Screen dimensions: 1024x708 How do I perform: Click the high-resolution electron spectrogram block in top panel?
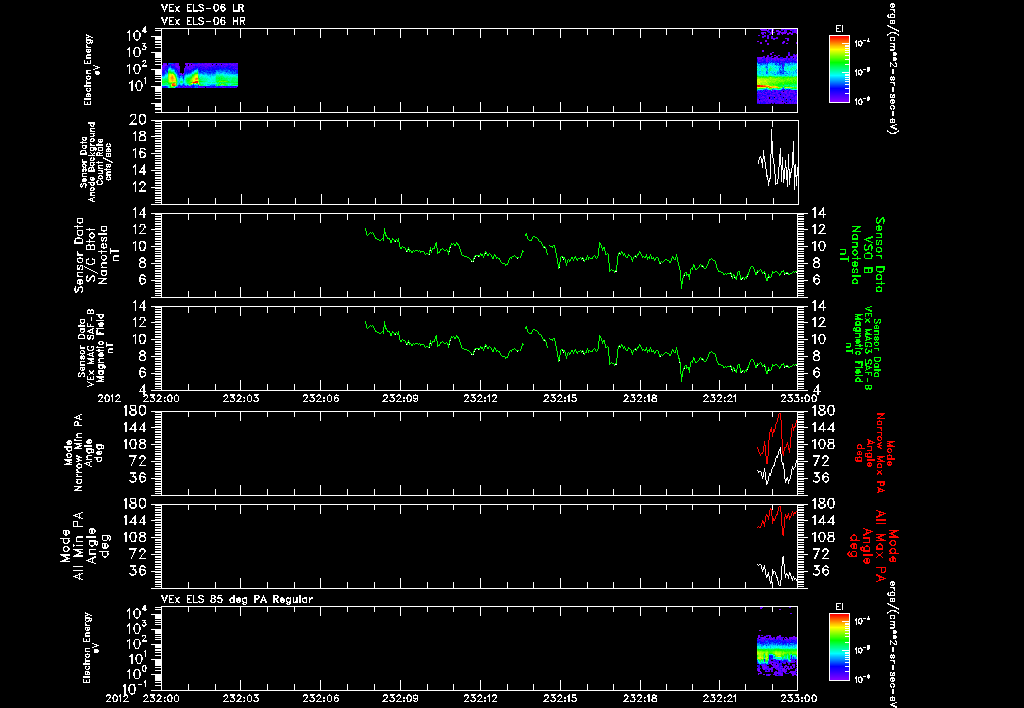(x=776, y=66)
